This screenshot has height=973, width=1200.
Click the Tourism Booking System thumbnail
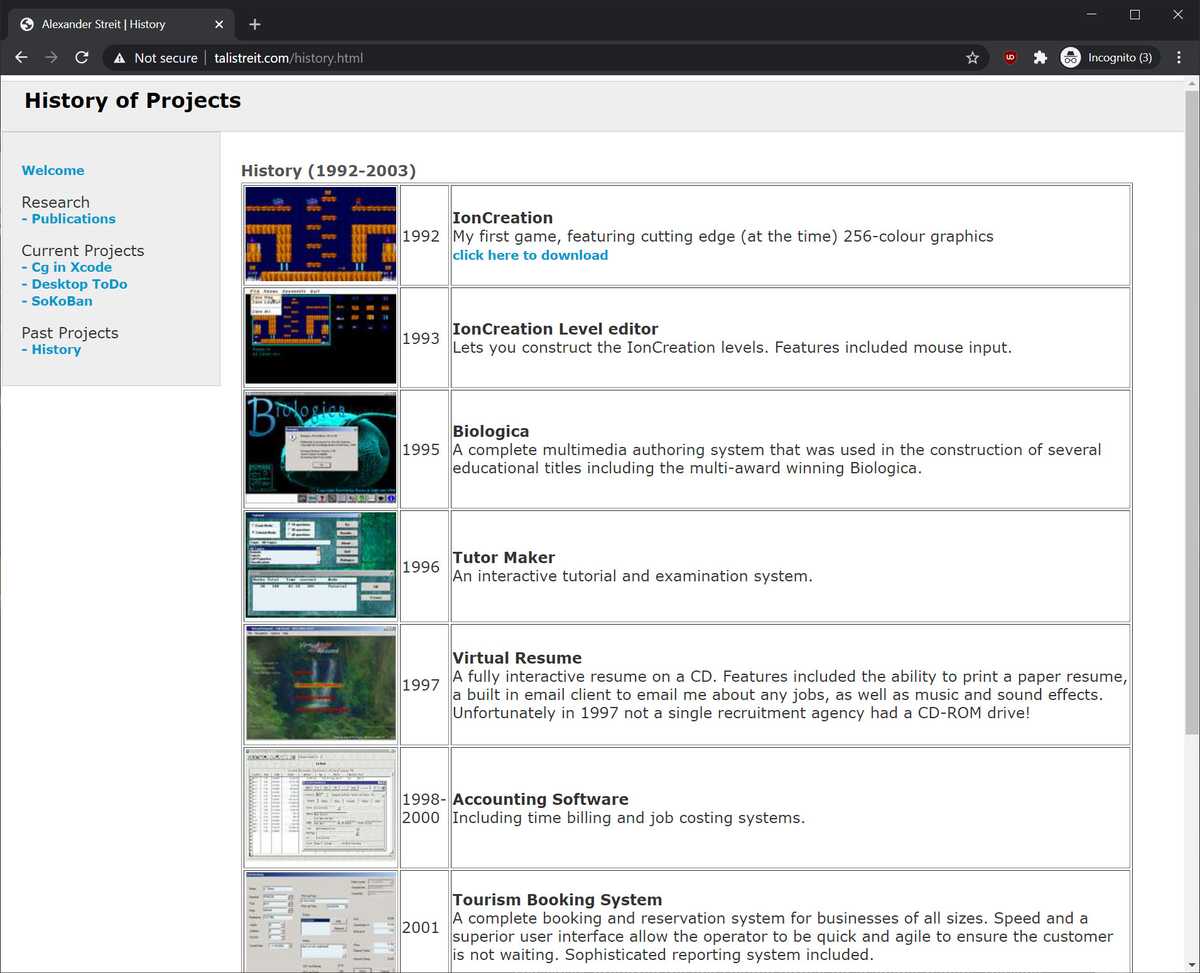(x=321, y=921)
